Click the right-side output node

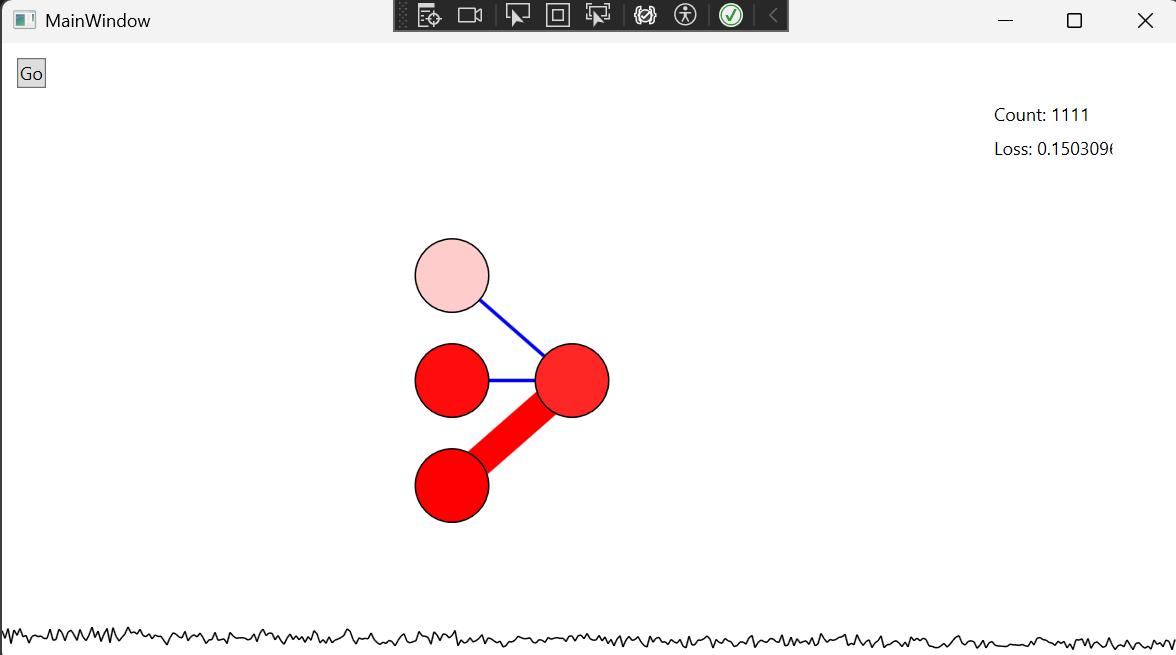tap(572, 380)
